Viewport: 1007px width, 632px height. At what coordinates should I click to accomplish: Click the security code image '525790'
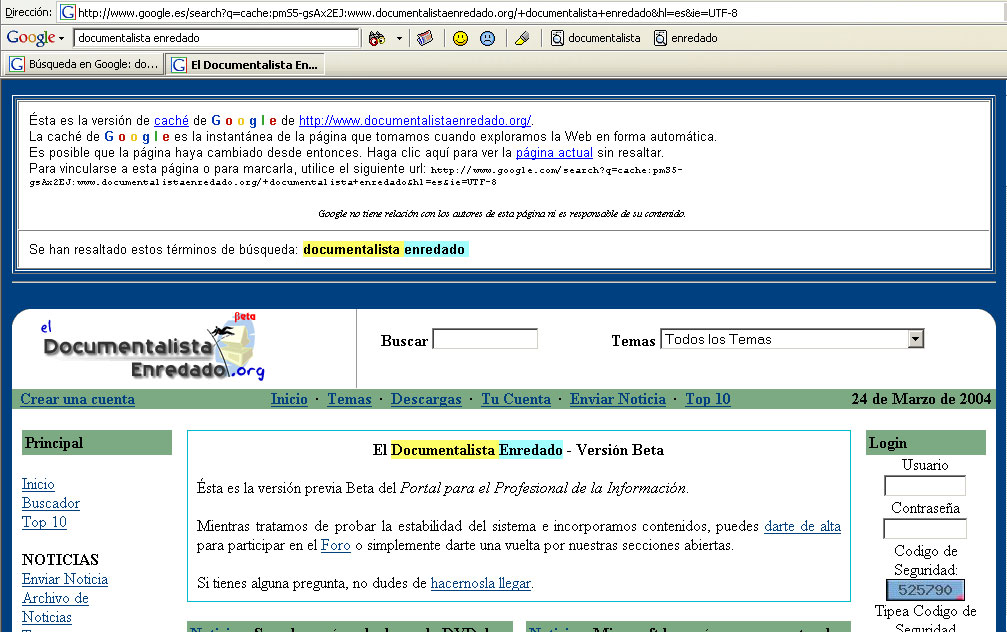pos(925,590)
